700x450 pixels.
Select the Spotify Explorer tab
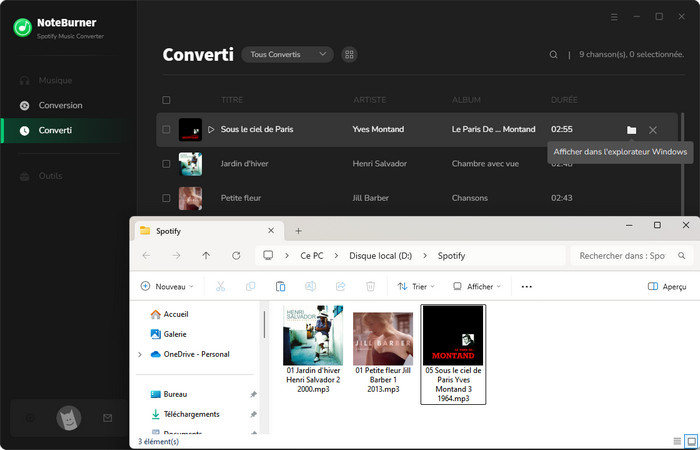point(209,231)
